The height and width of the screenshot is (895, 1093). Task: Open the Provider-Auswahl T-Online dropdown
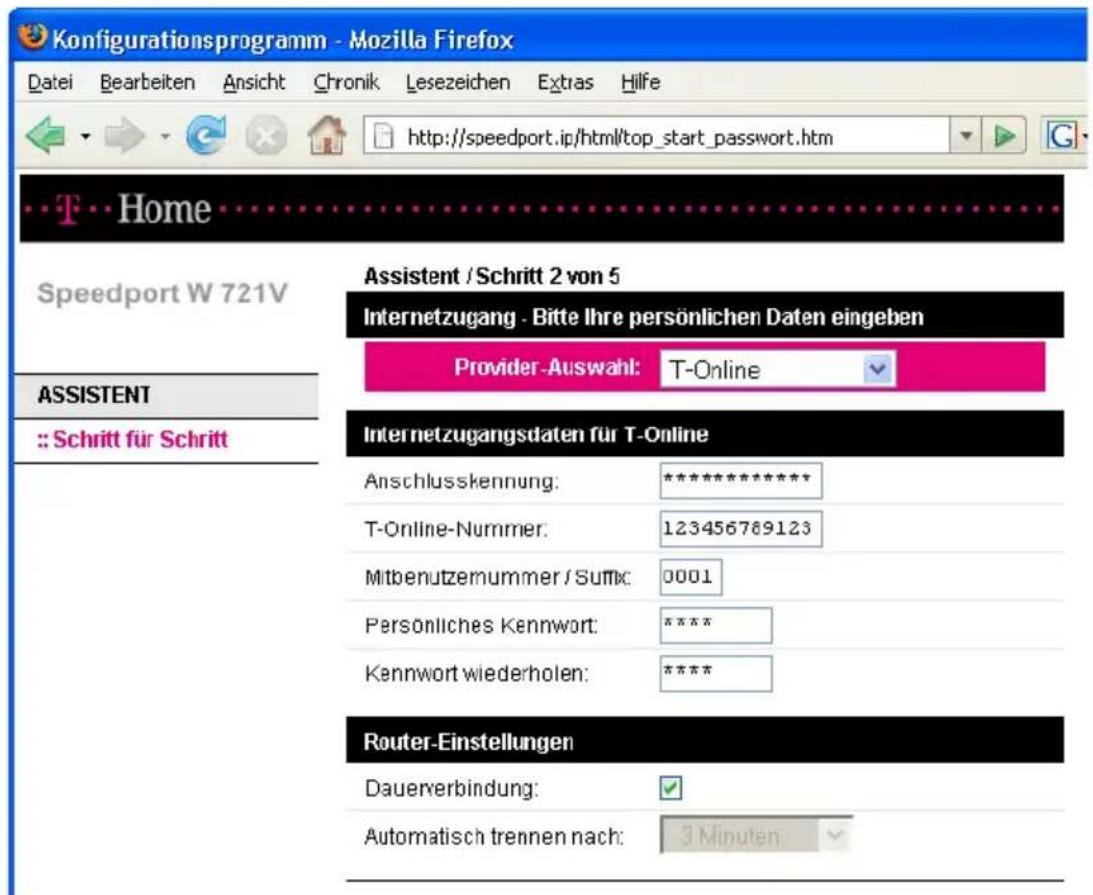pos(778,369)
